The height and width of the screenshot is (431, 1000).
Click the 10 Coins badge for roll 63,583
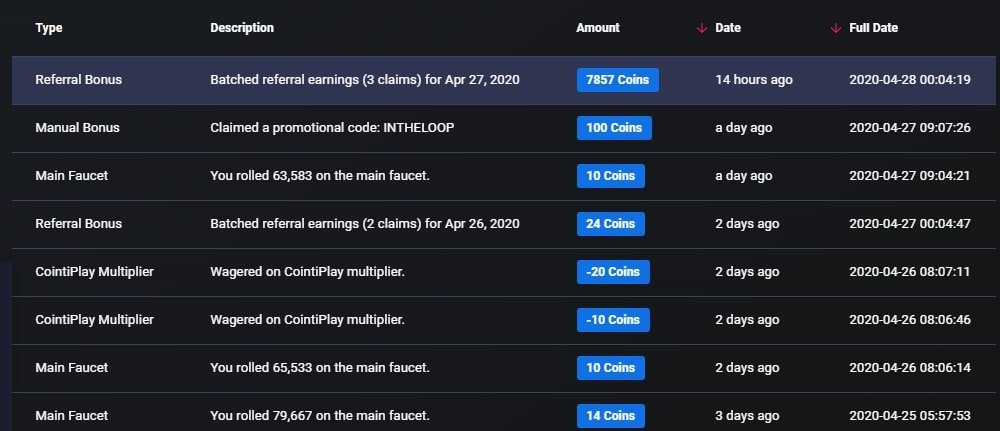coord(610,176)
